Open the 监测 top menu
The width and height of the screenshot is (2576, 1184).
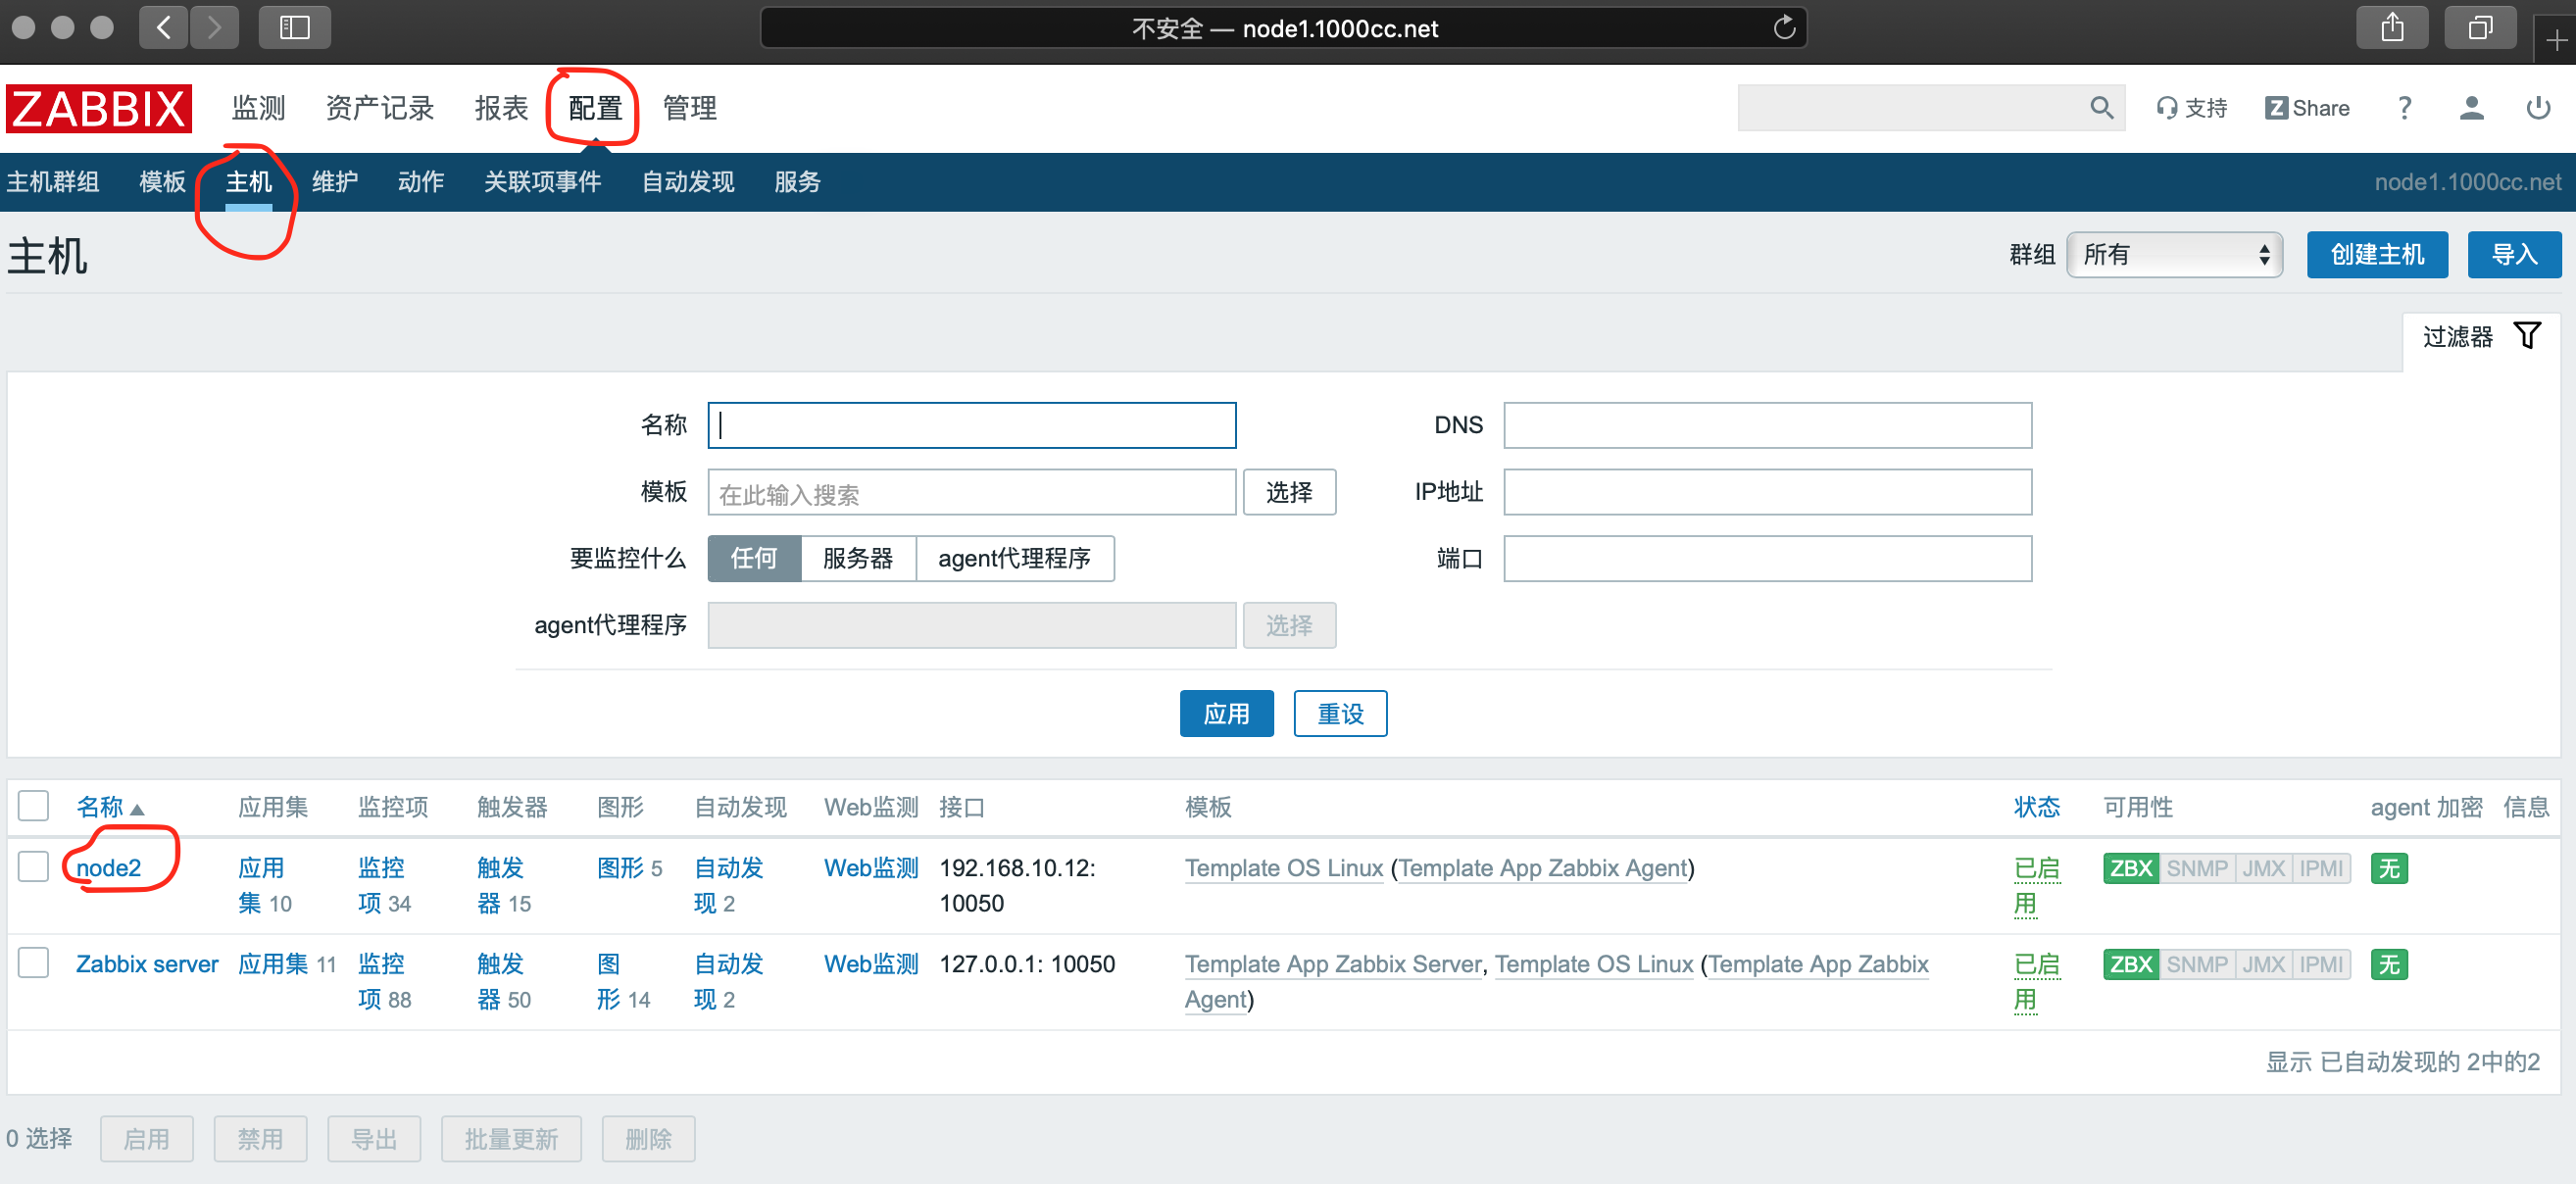tap(258, 107)
